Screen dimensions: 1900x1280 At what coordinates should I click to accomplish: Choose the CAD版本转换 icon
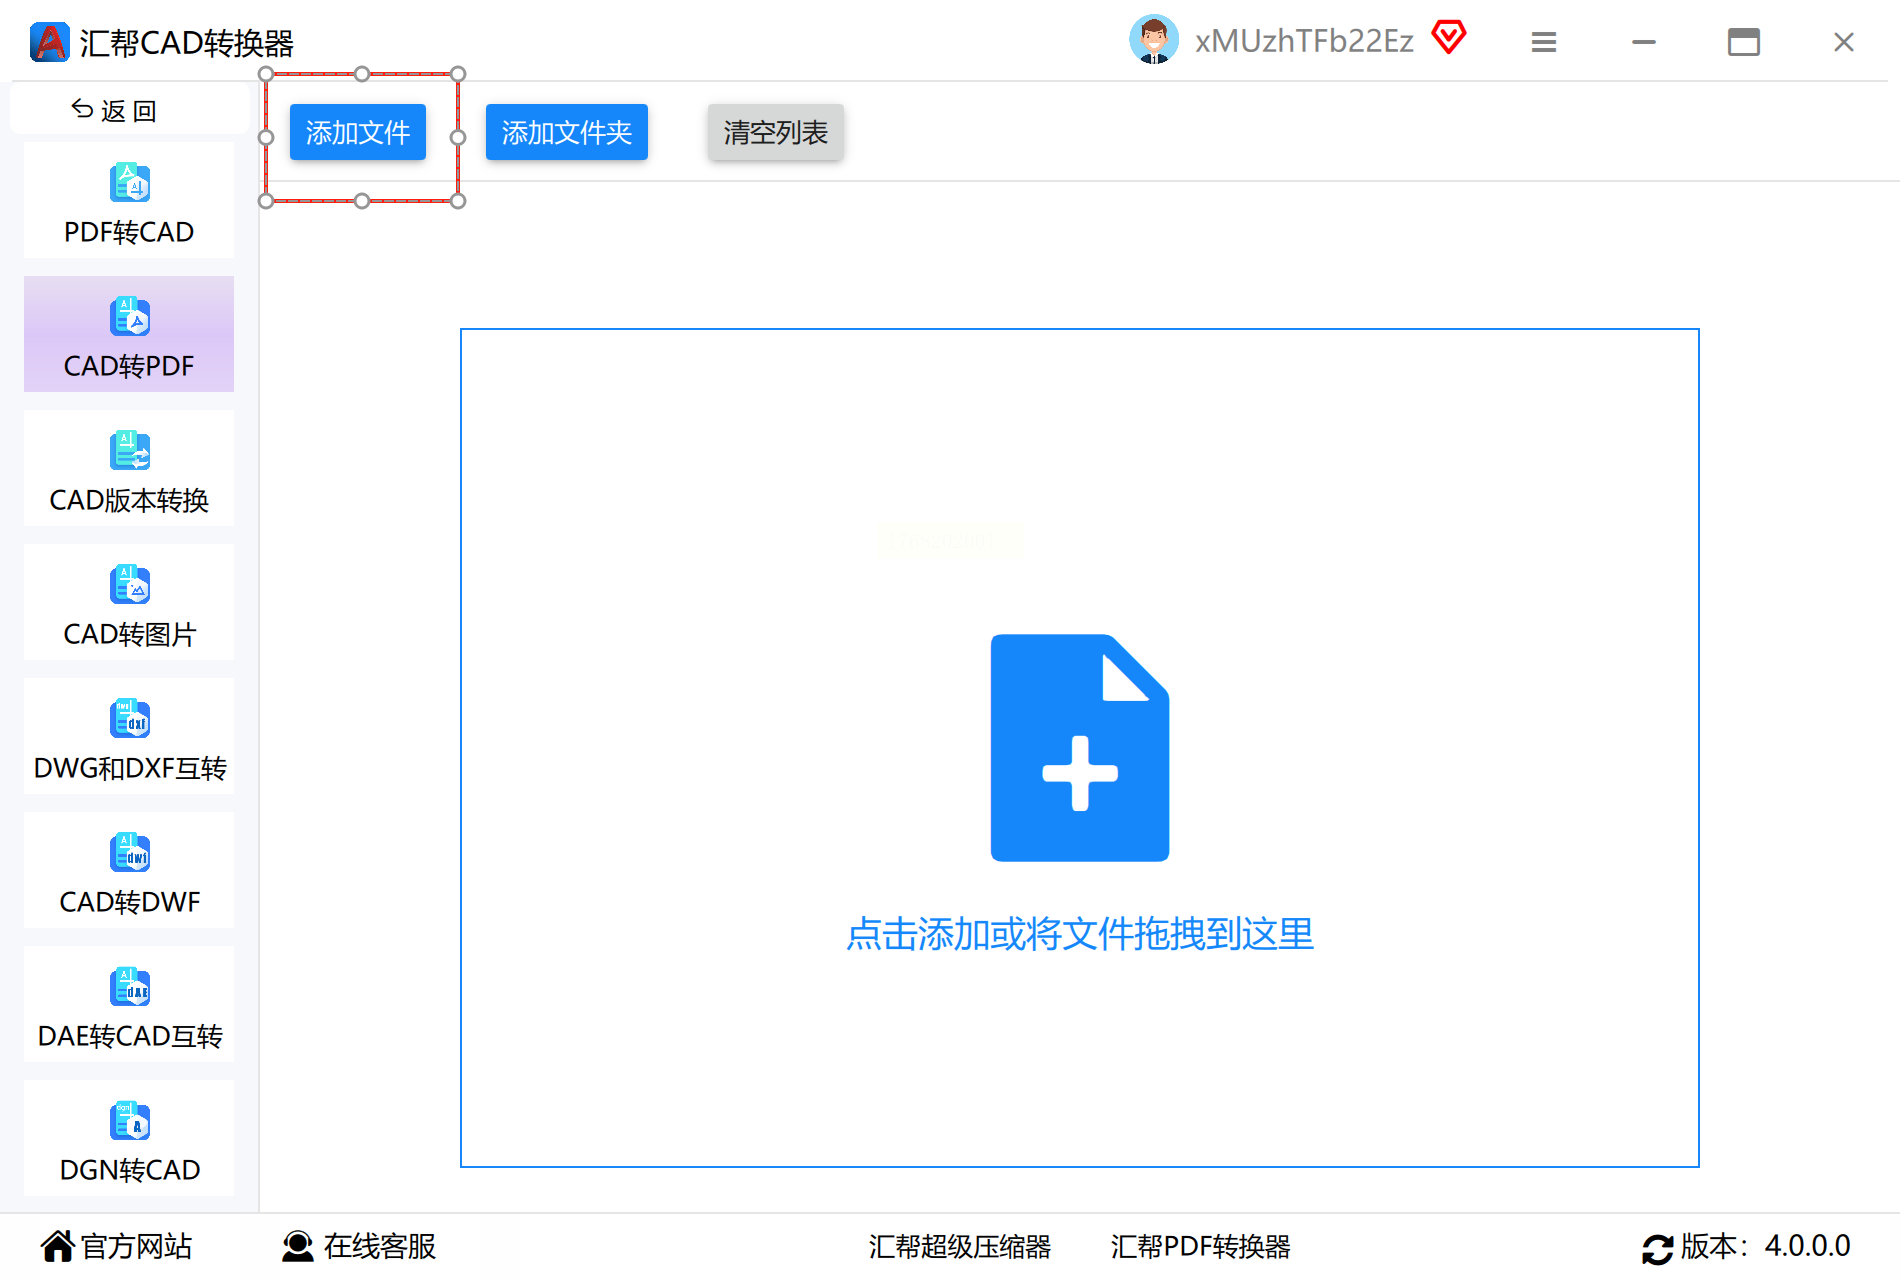(x=130, y=451)
